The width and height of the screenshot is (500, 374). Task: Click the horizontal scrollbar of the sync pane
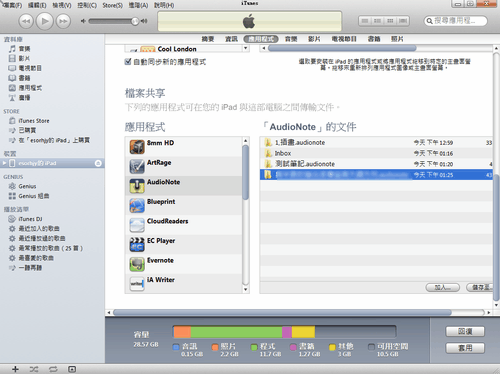point(282,313)
